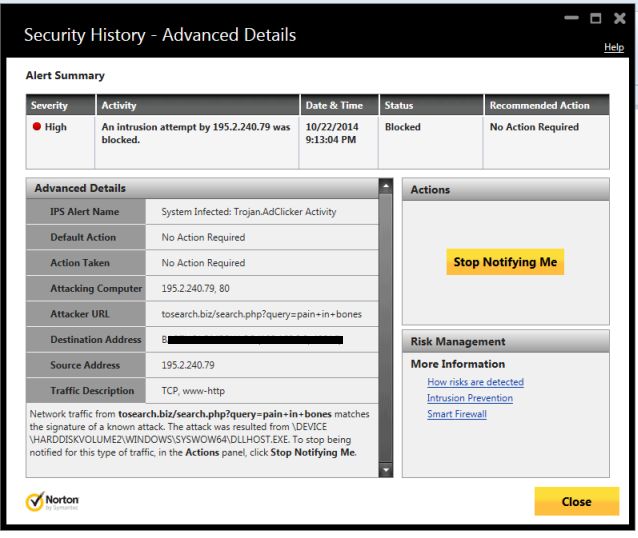
Task: Click the red High severity indicator dot
Action: point(37,128)
